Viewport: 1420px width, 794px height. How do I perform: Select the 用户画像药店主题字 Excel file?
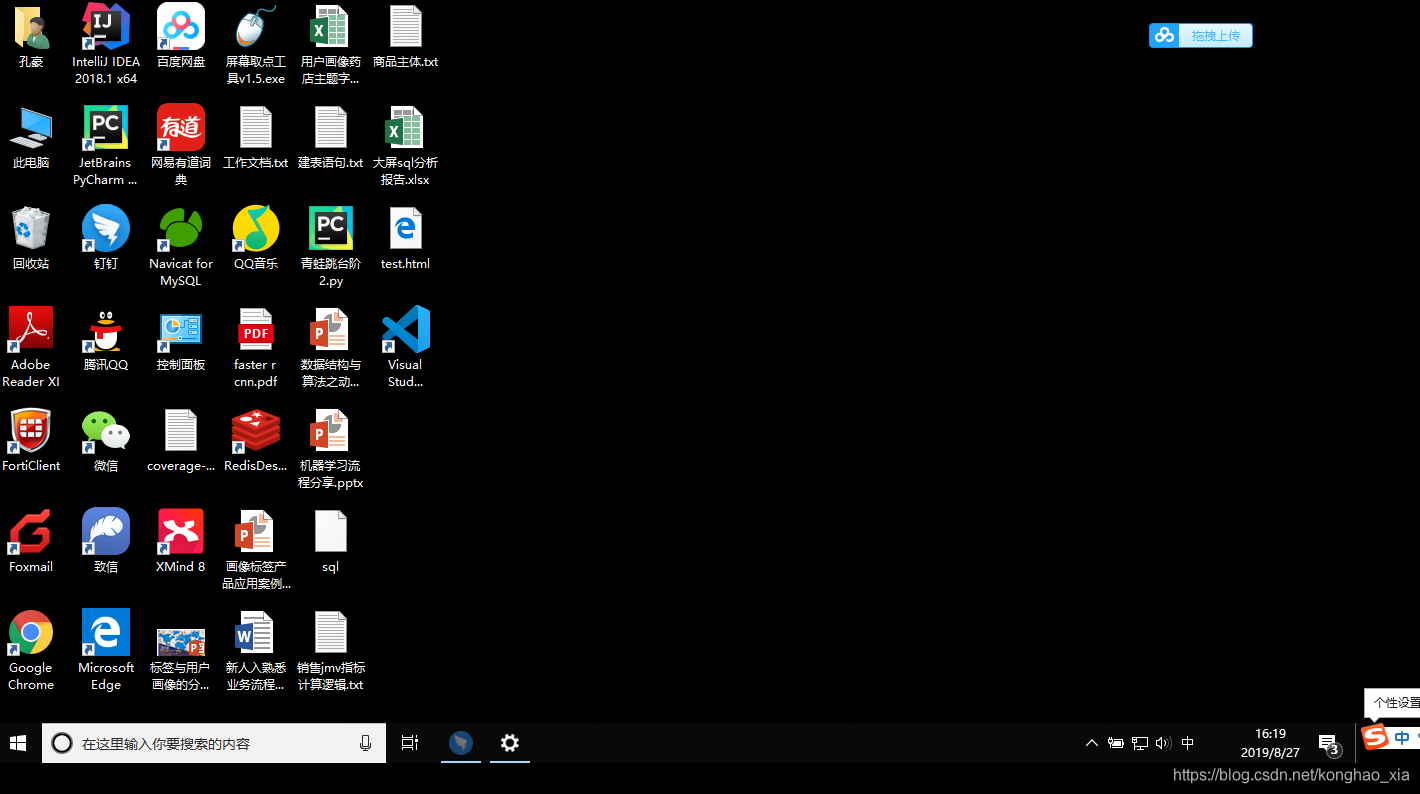coord(330,44)
